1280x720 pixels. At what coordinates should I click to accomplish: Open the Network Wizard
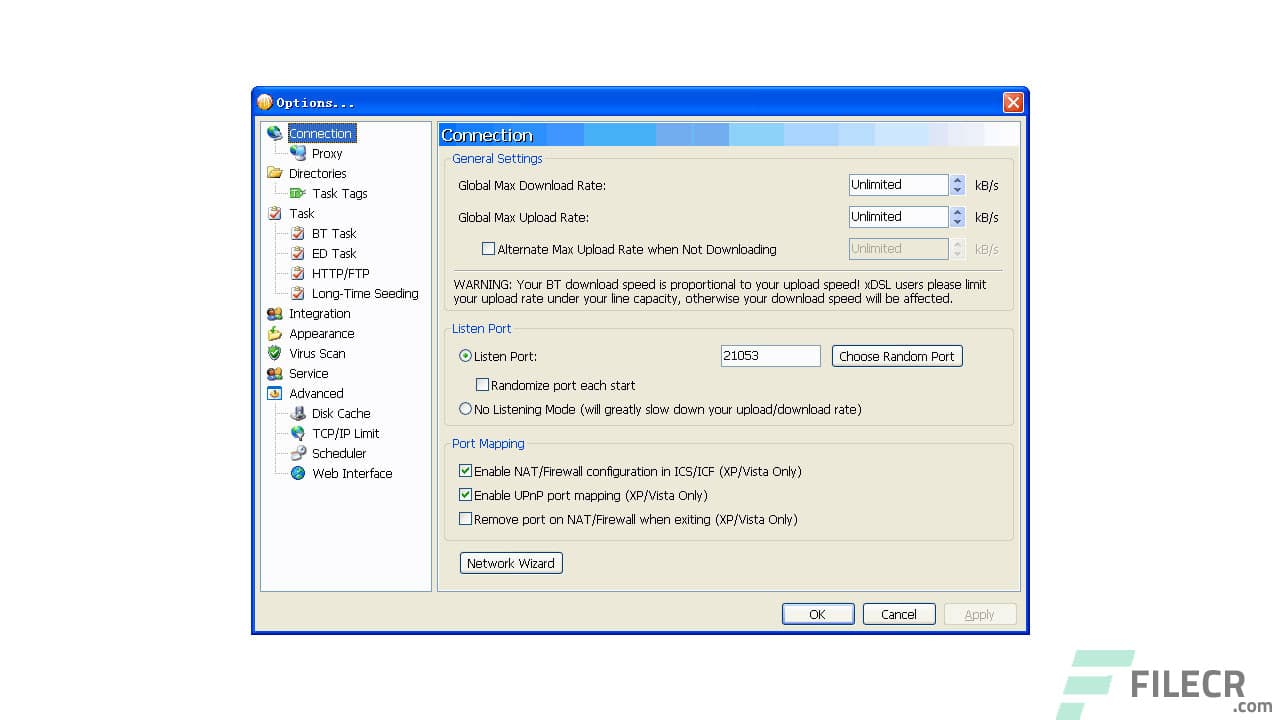(x=511, y=562)
